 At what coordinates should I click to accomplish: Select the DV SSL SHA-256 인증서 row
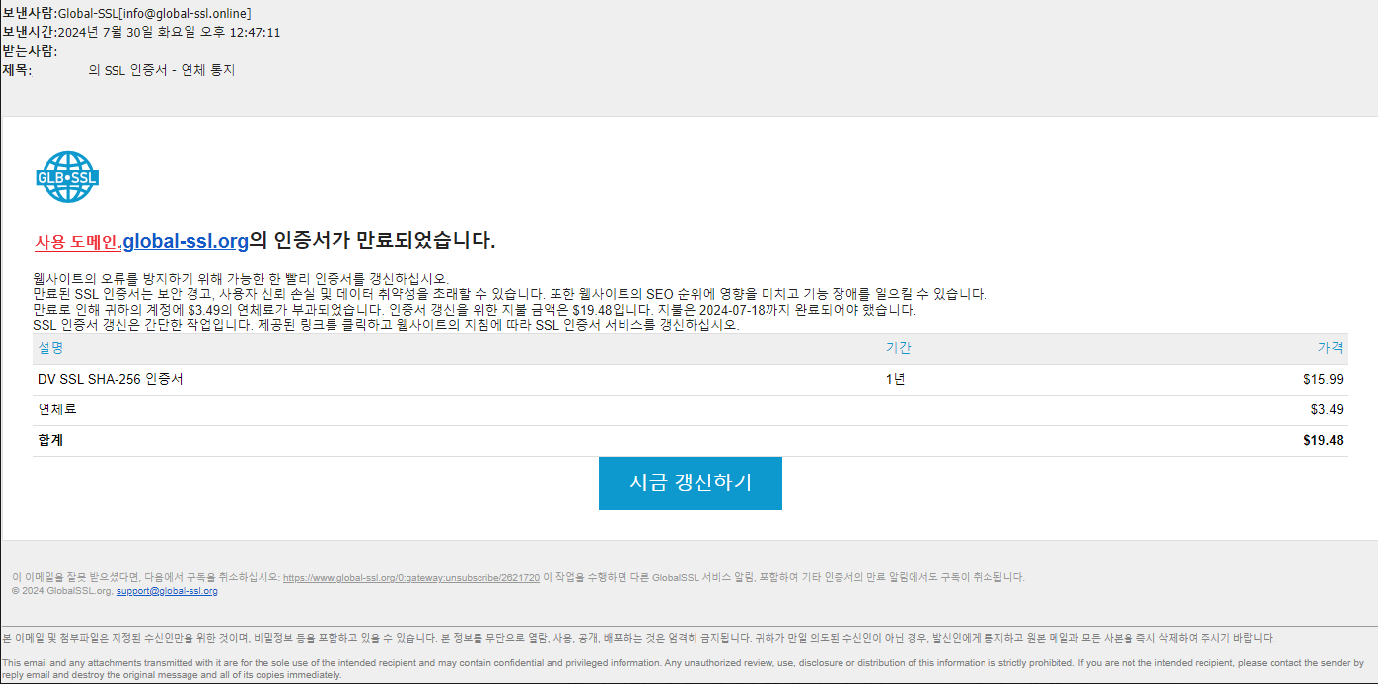(x=690, y=379)
